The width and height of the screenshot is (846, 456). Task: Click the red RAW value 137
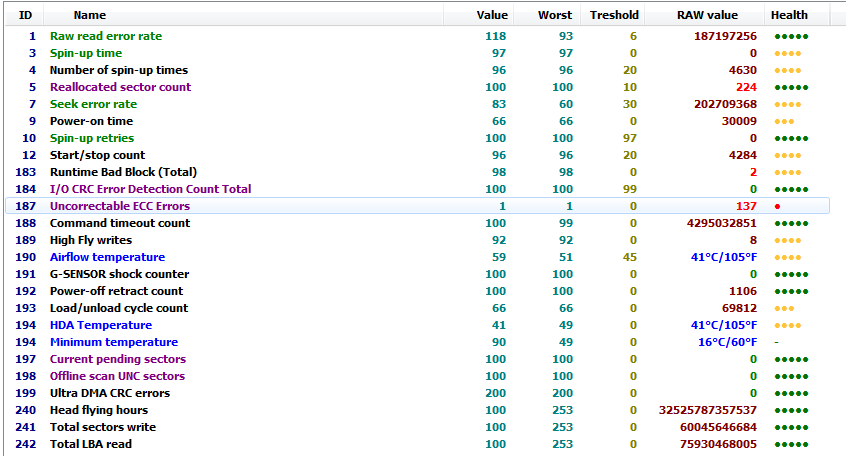click(746, 206)
